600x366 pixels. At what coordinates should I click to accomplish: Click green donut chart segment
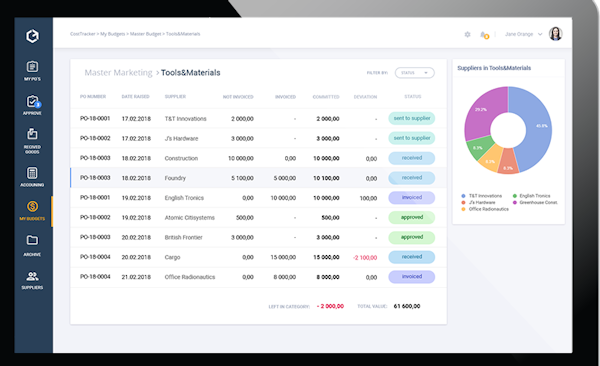478,148
